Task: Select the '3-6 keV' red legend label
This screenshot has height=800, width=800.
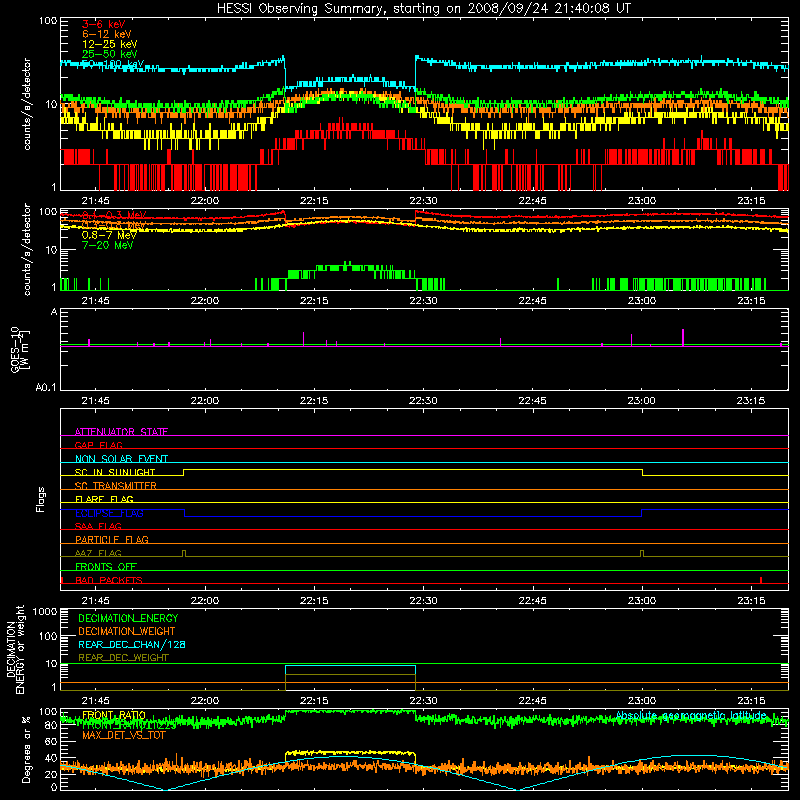Action: (104, 24)
